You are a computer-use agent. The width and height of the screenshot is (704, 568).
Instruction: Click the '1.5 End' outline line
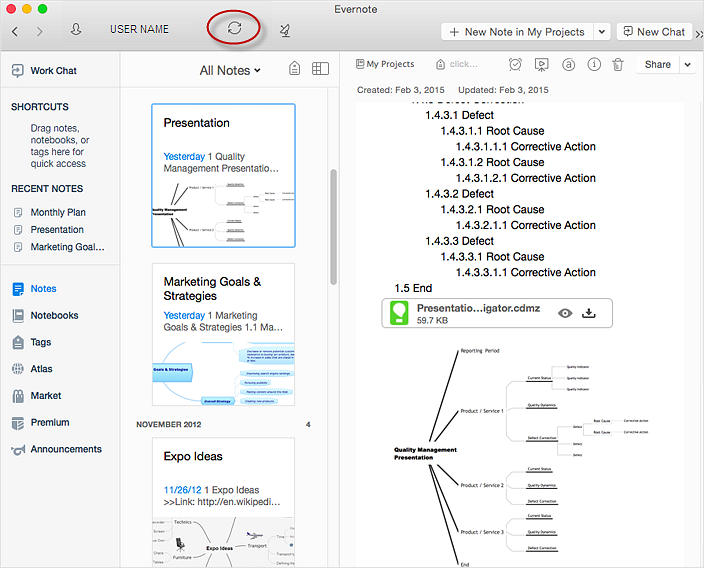click(x=413, y=288)
